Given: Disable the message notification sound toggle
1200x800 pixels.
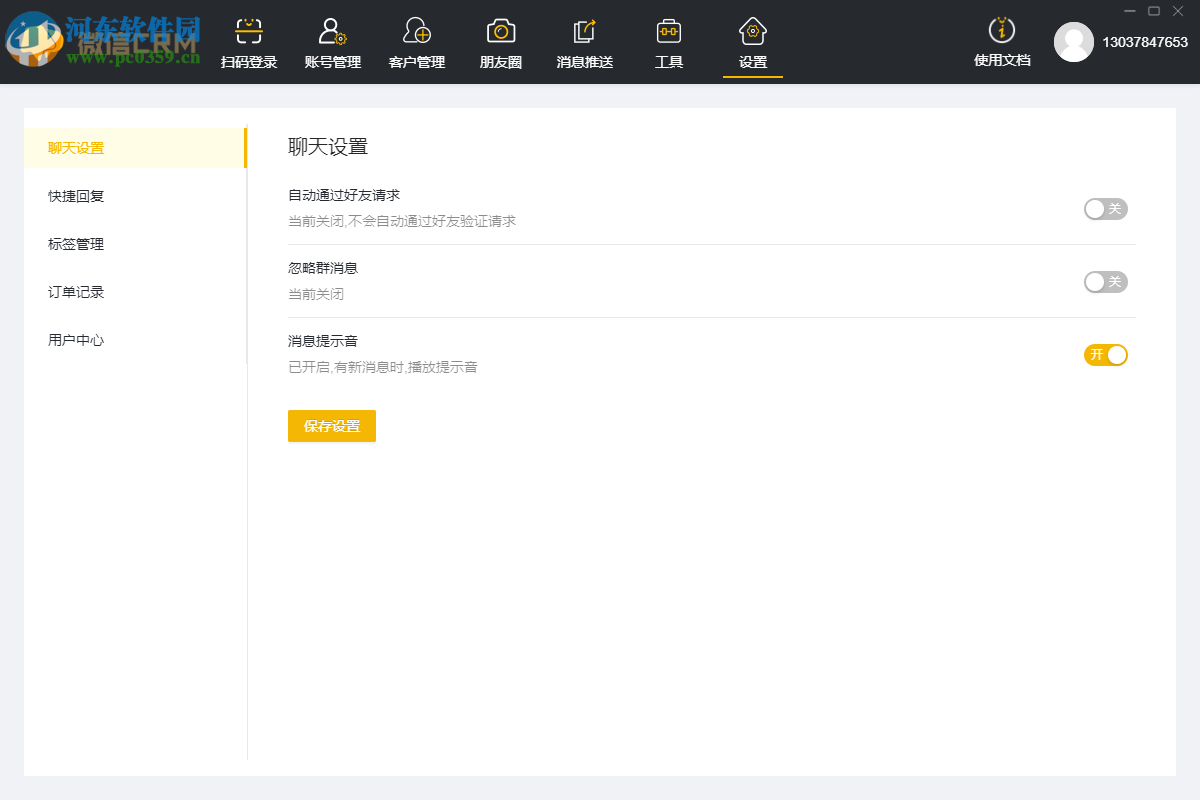Looking at the screenshot, I should coord(1105,354).
